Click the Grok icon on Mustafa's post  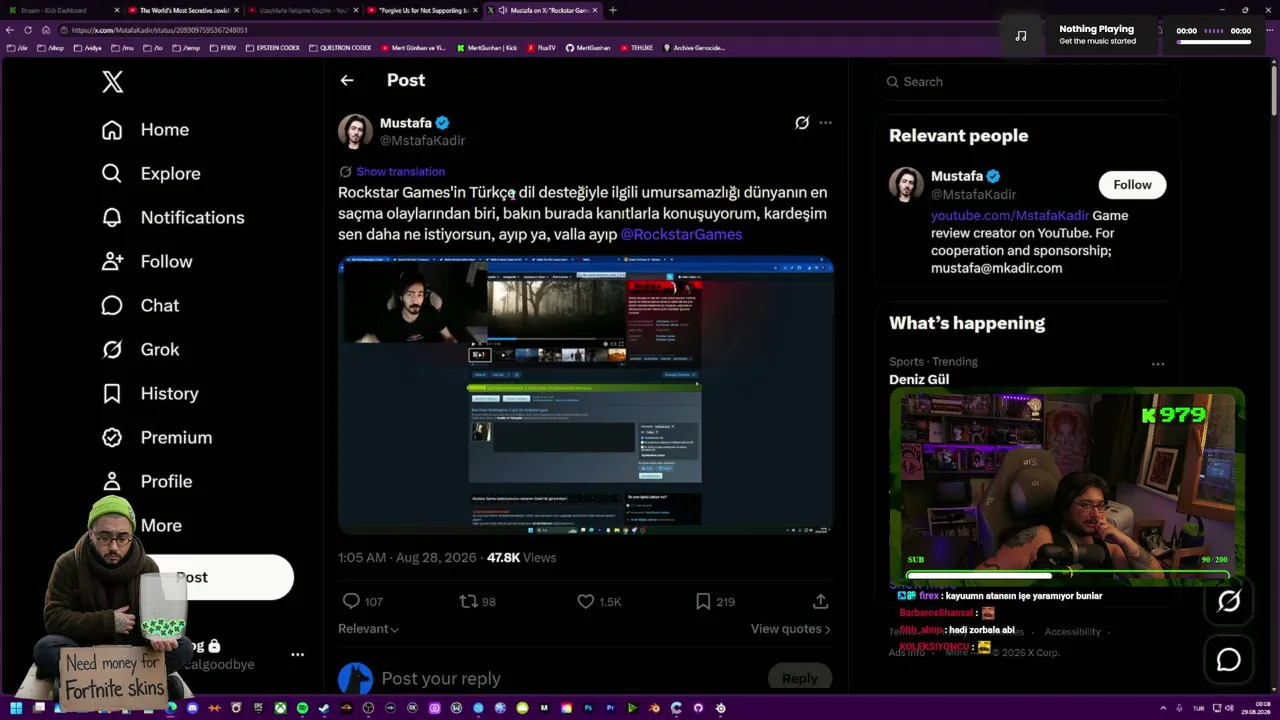point(802,123)
